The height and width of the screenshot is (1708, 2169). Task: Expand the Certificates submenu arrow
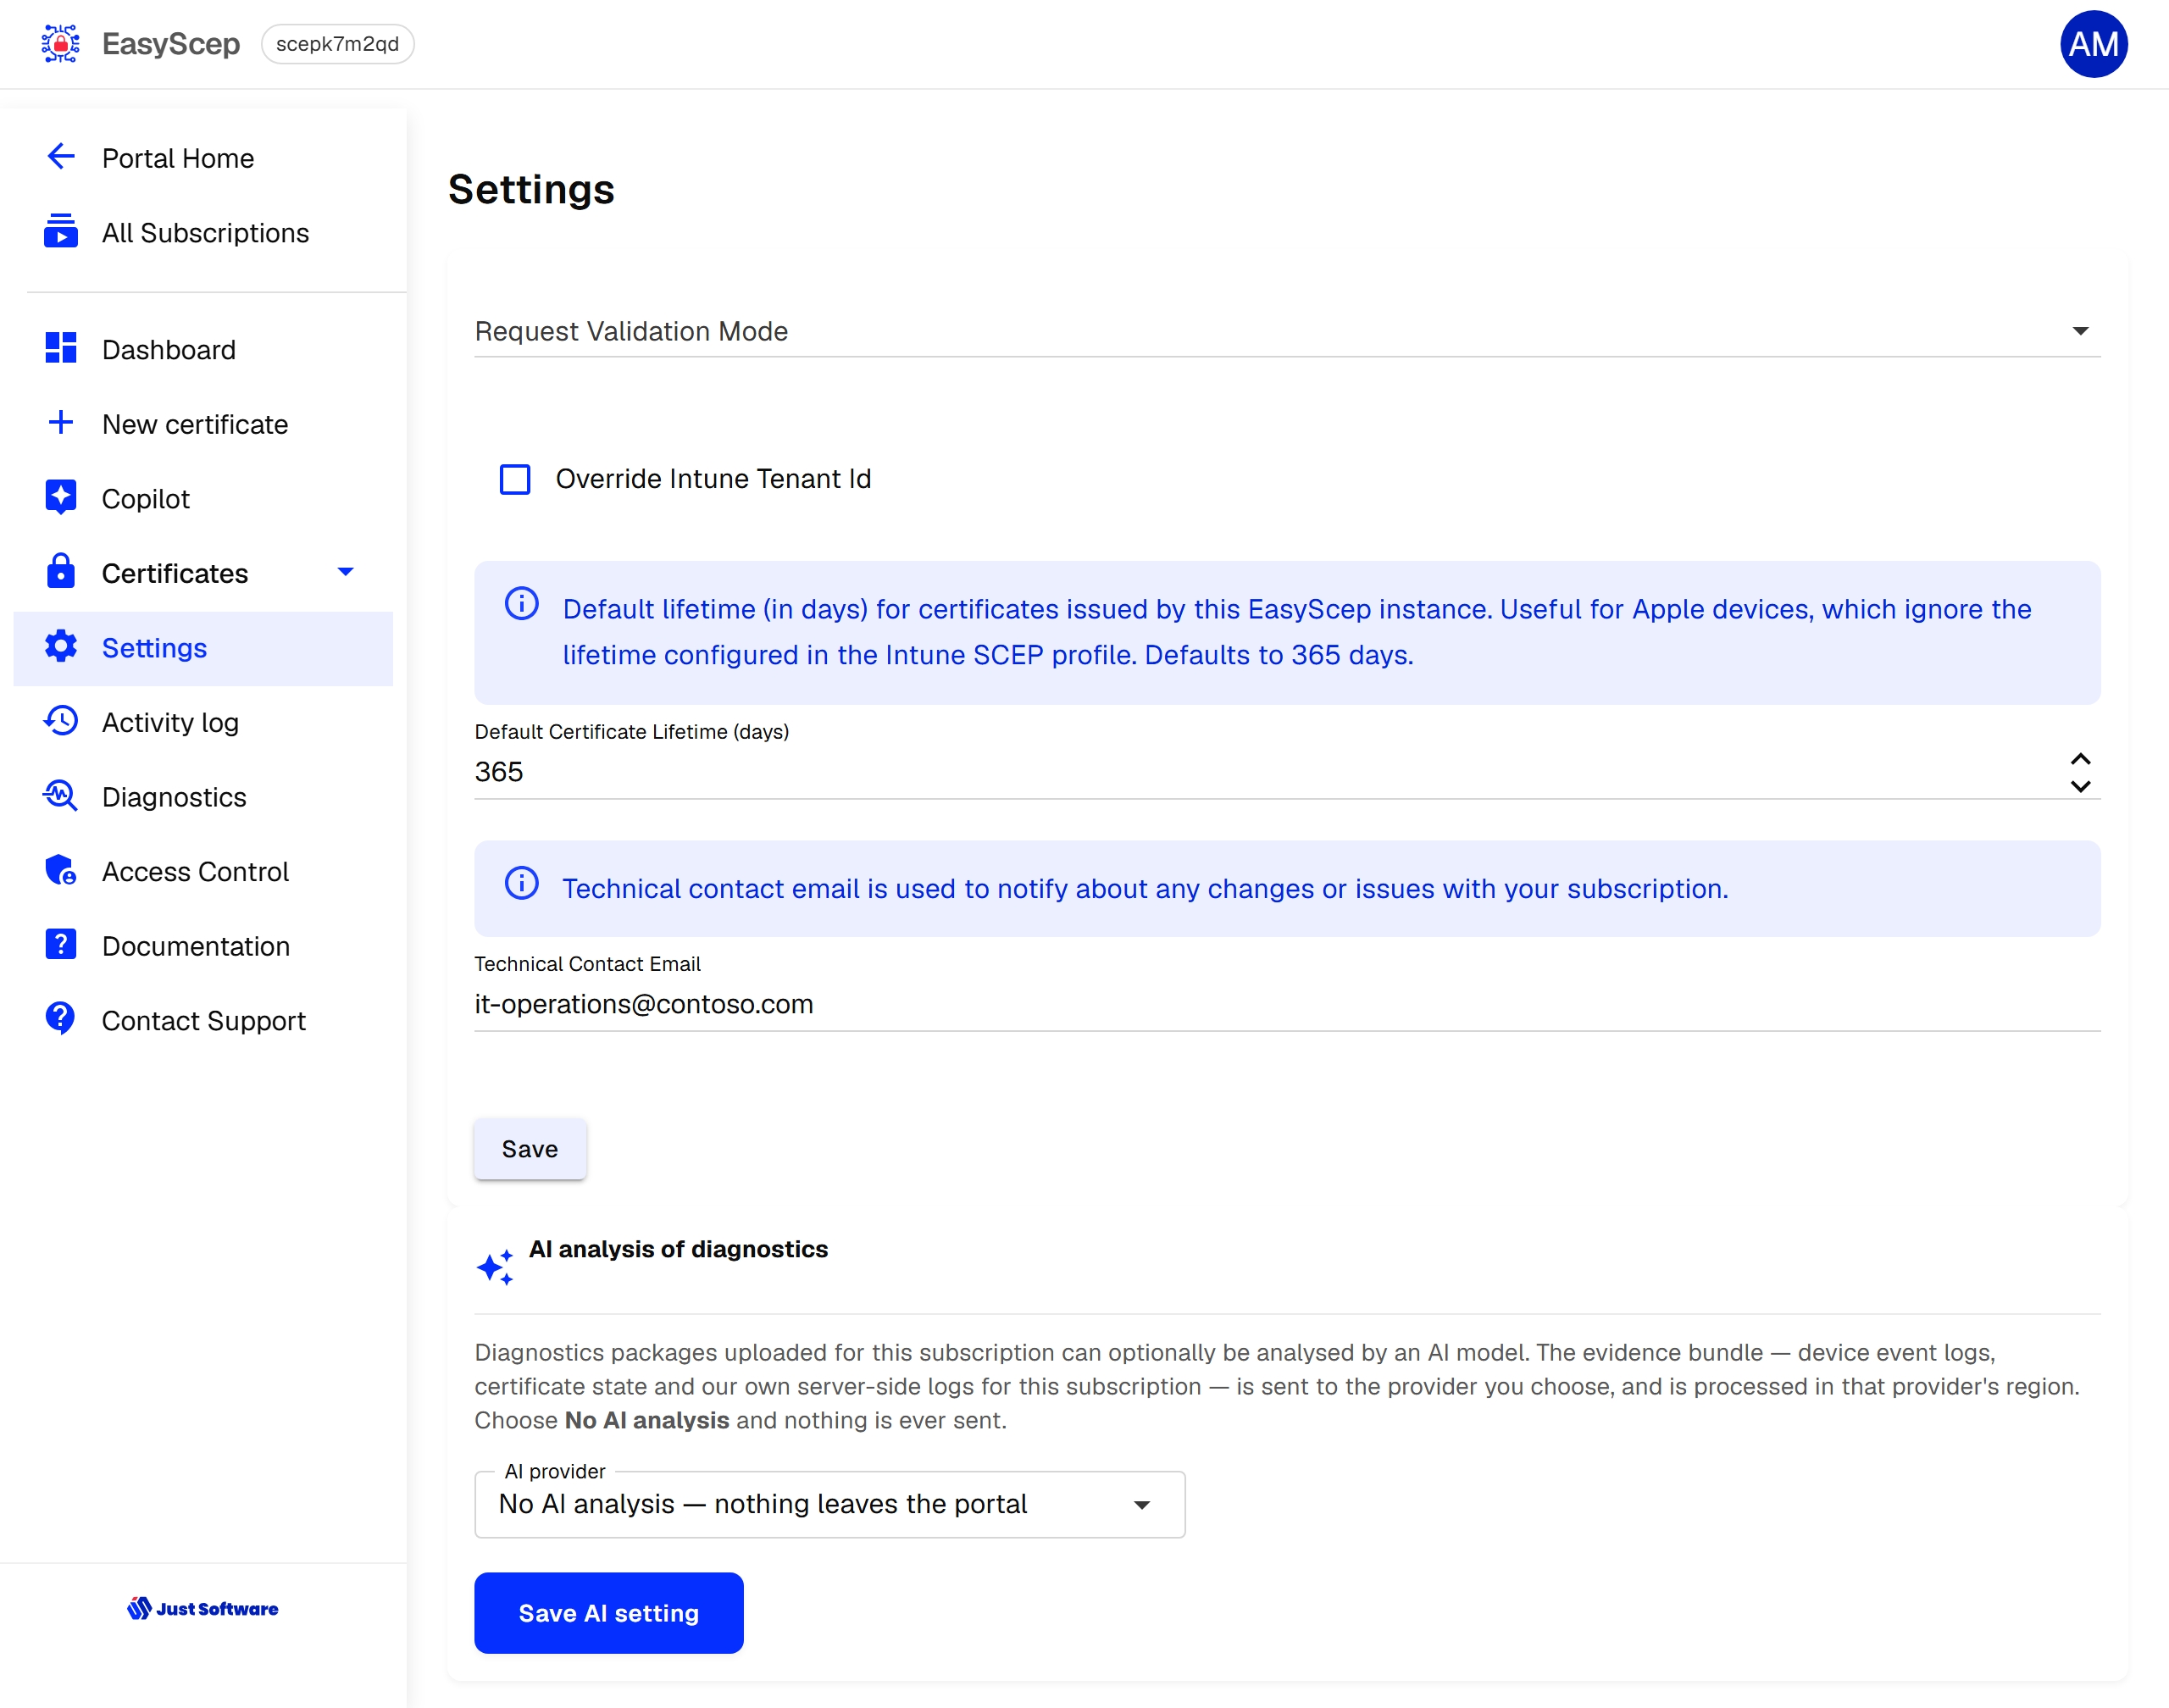[345, 572]
